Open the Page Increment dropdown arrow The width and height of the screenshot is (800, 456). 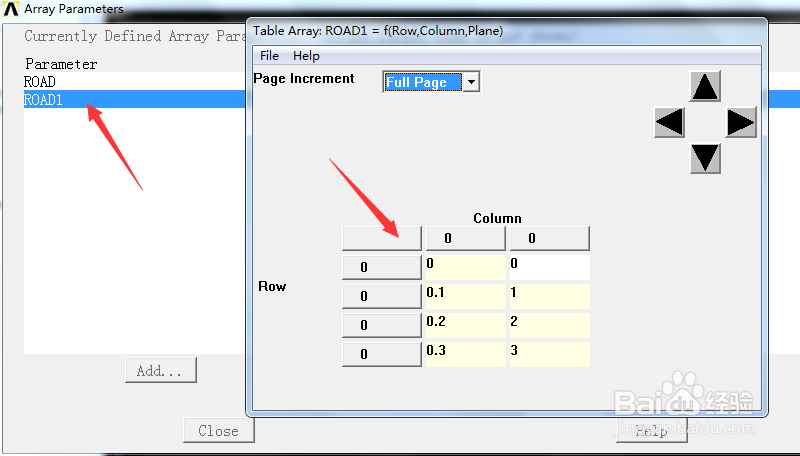pos(471,82)
